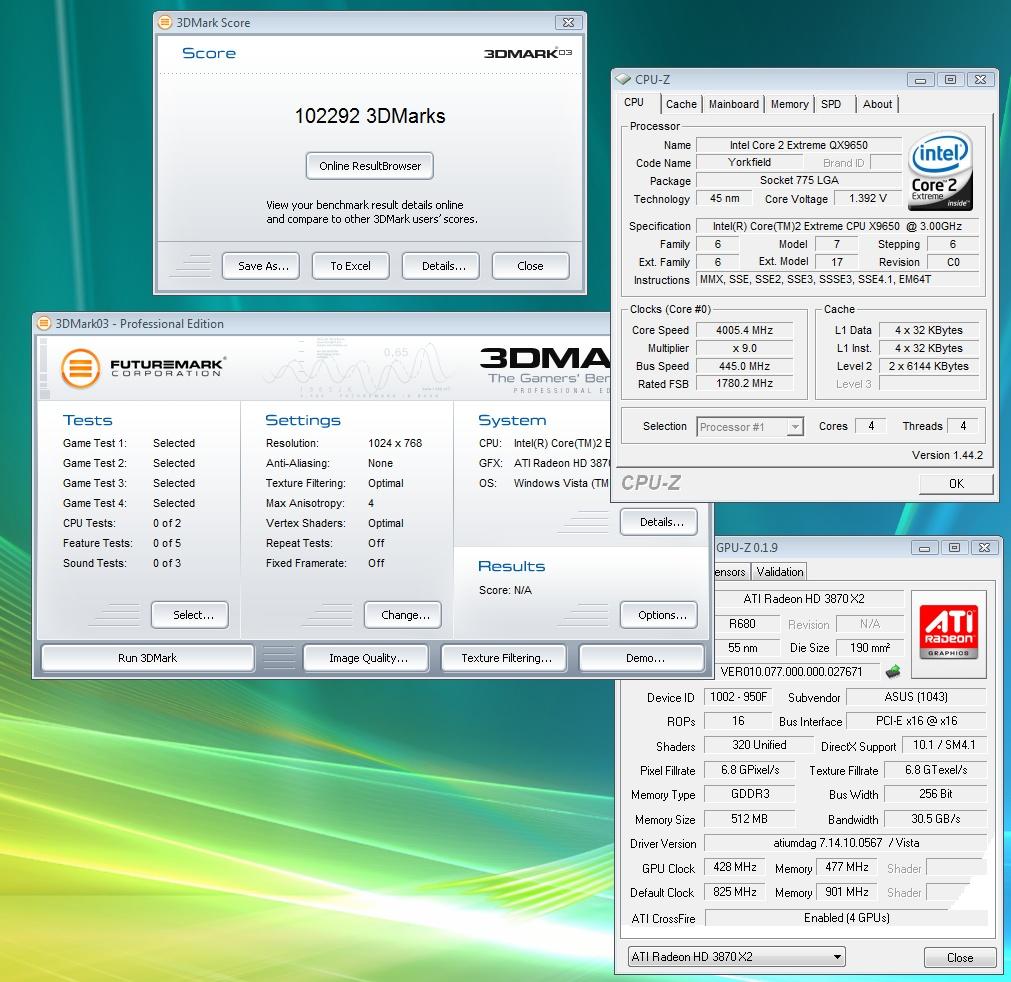Click the Online ResultBrowser button

tap(369, 166)
